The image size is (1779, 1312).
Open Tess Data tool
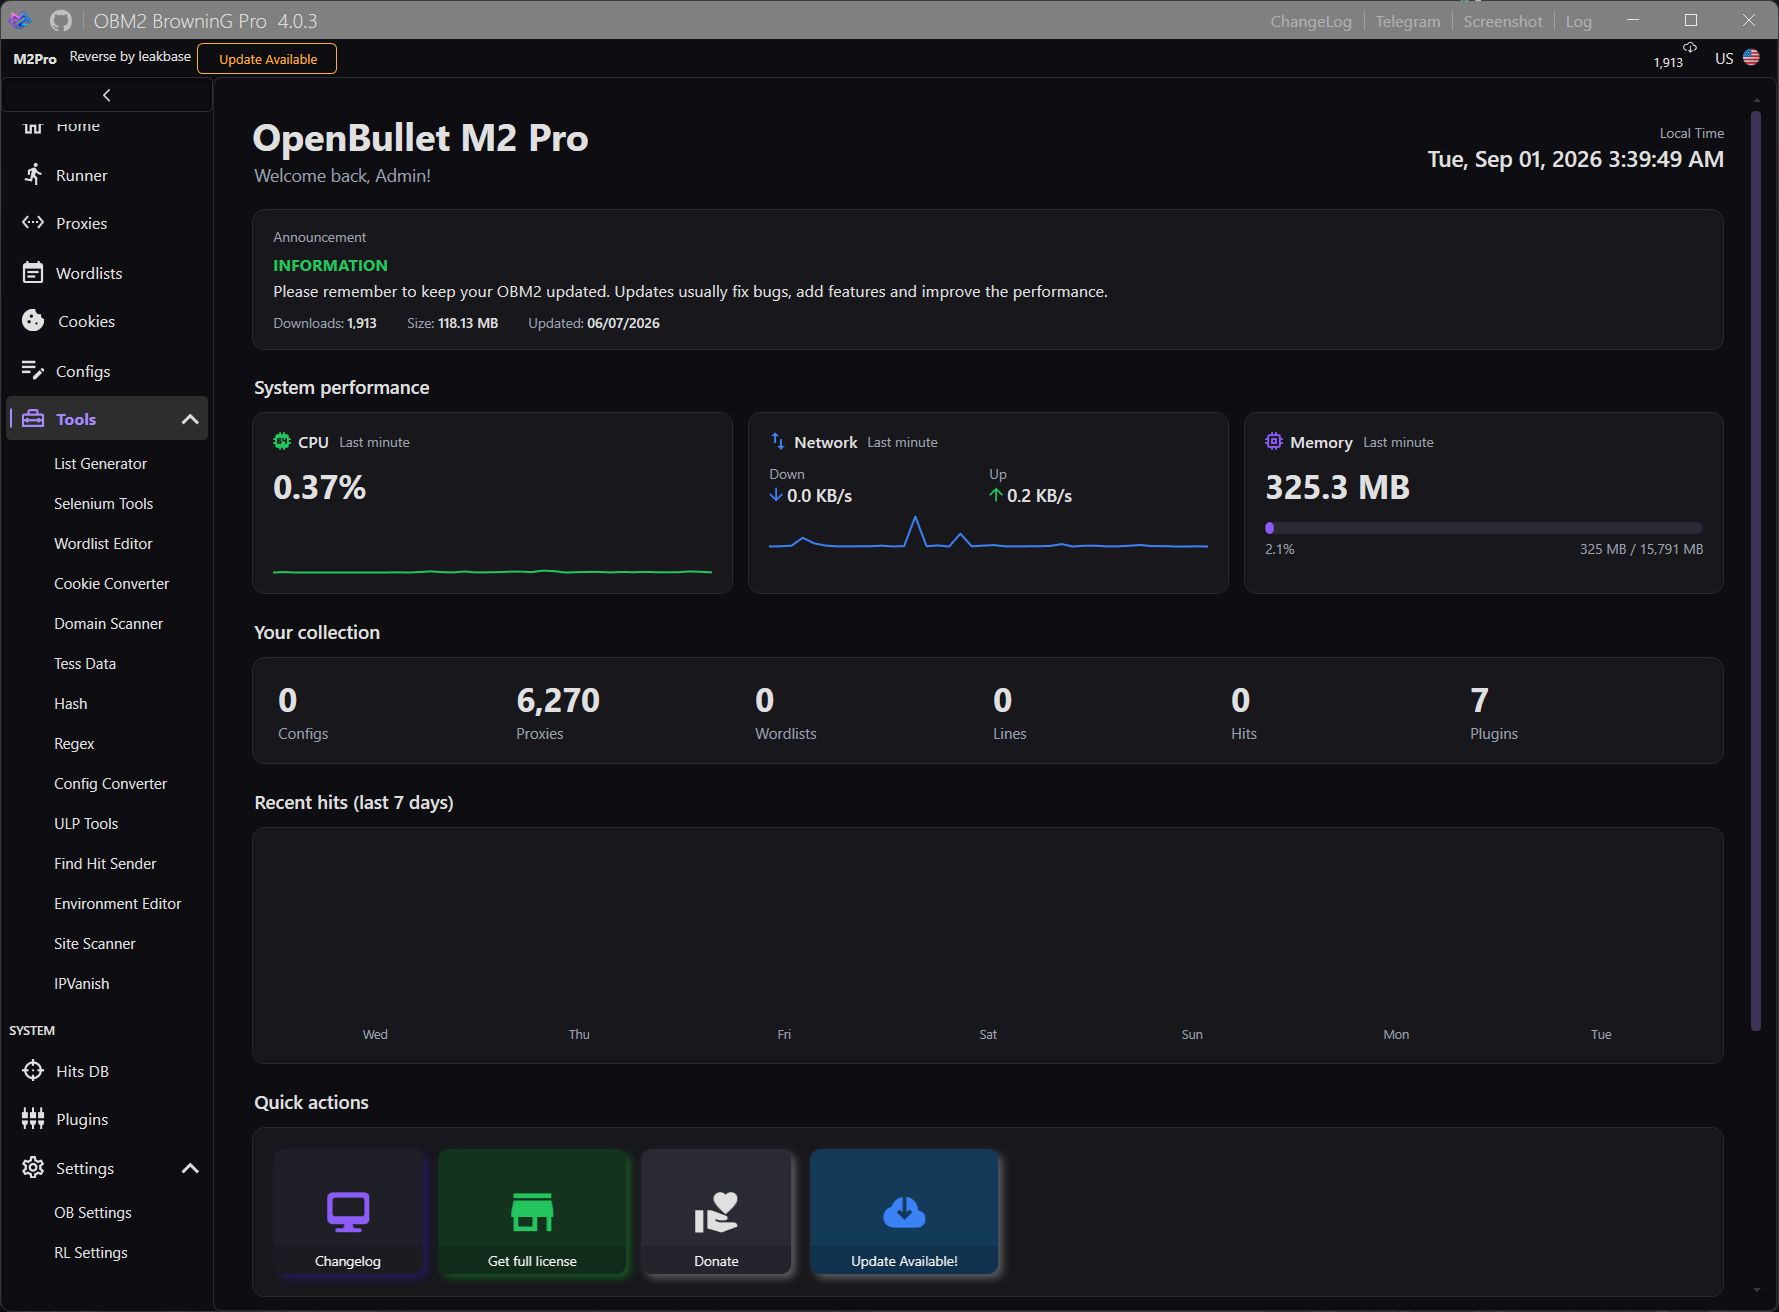pyautogui.click(x=85, y=664)
